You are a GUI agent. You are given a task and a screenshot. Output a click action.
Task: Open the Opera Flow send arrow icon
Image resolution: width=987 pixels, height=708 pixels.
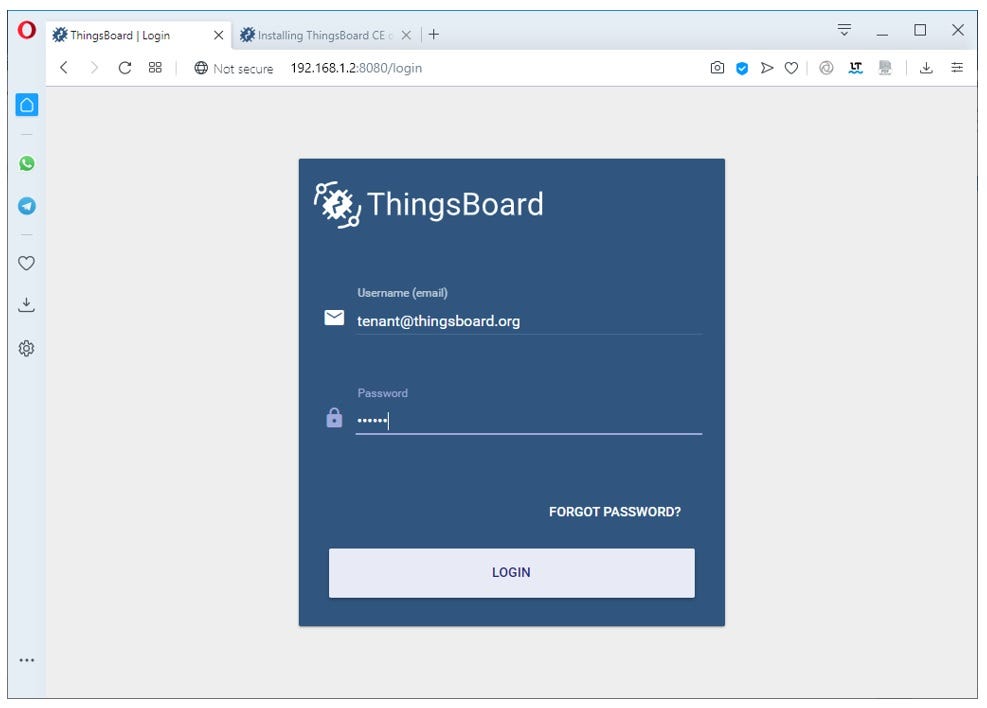767,67
